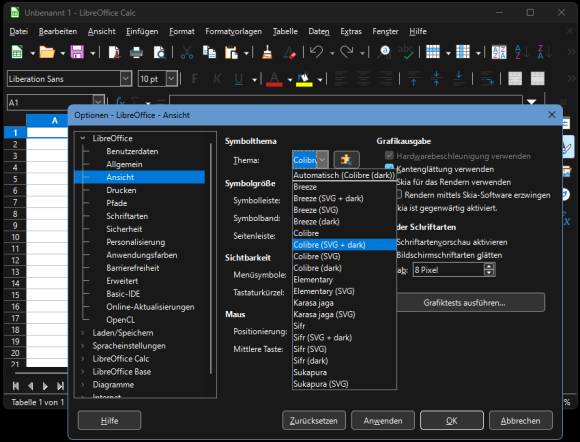Open the Ansicht menu

[x=102, y=31]
